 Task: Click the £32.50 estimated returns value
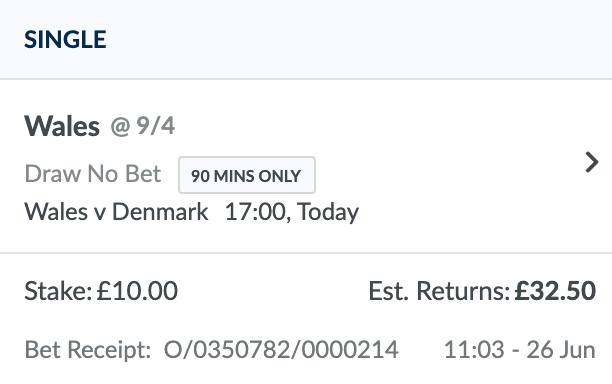point(555,291)
